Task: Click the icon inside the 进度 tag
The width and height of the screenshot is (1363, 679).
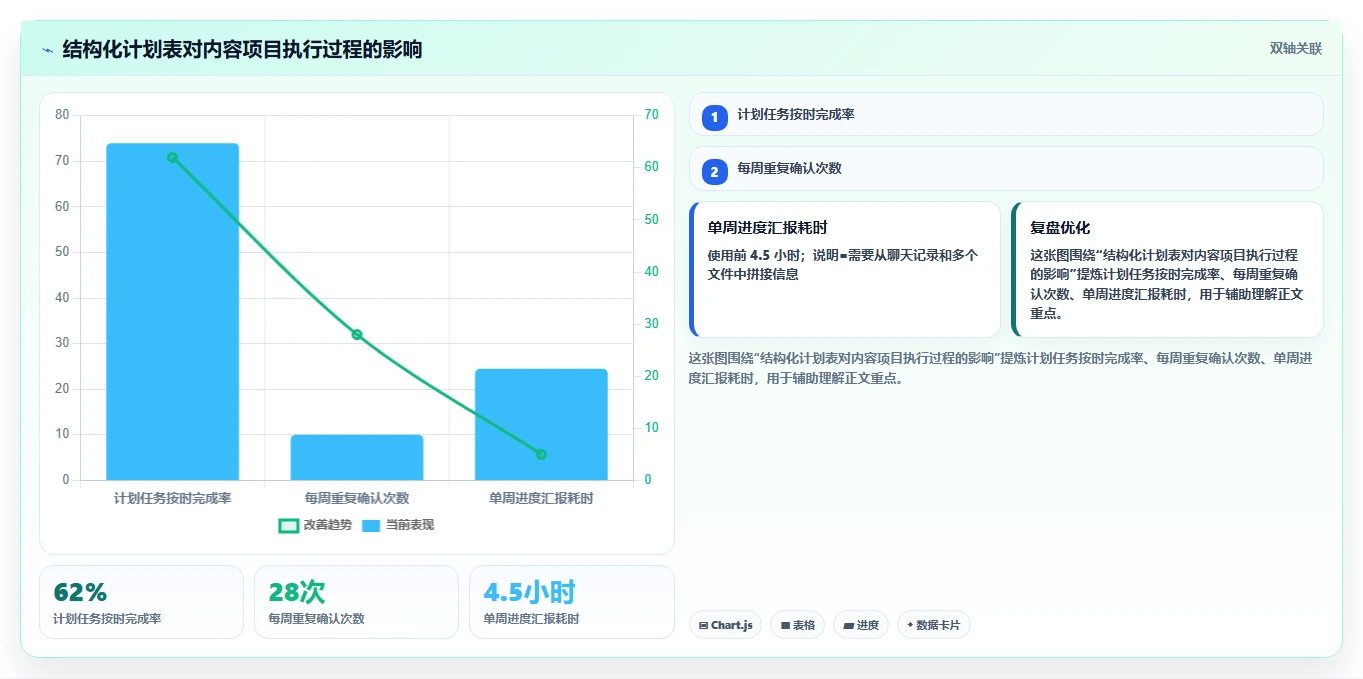Action: 849,625
